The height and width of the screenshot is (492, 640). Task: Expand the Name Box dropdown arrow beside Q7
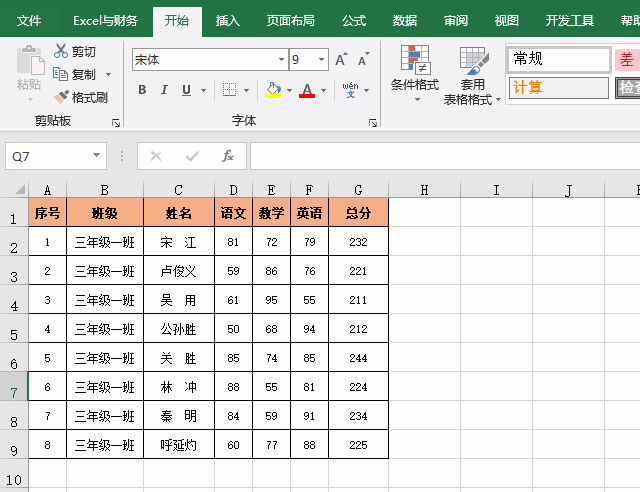(96, 155)
